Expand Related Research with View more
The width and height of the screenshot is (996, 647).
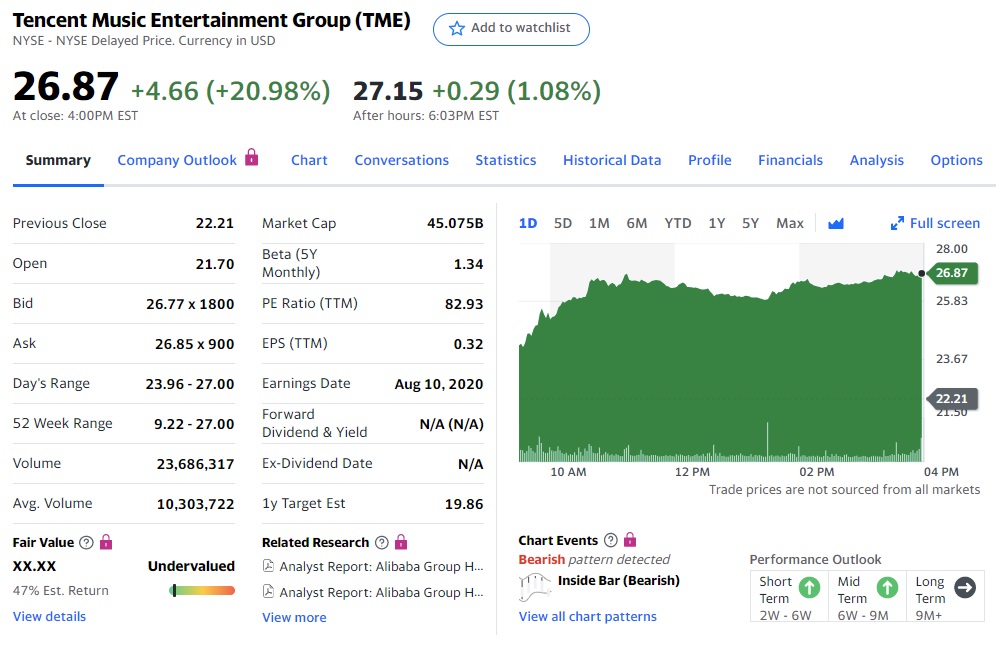[294, 617]
